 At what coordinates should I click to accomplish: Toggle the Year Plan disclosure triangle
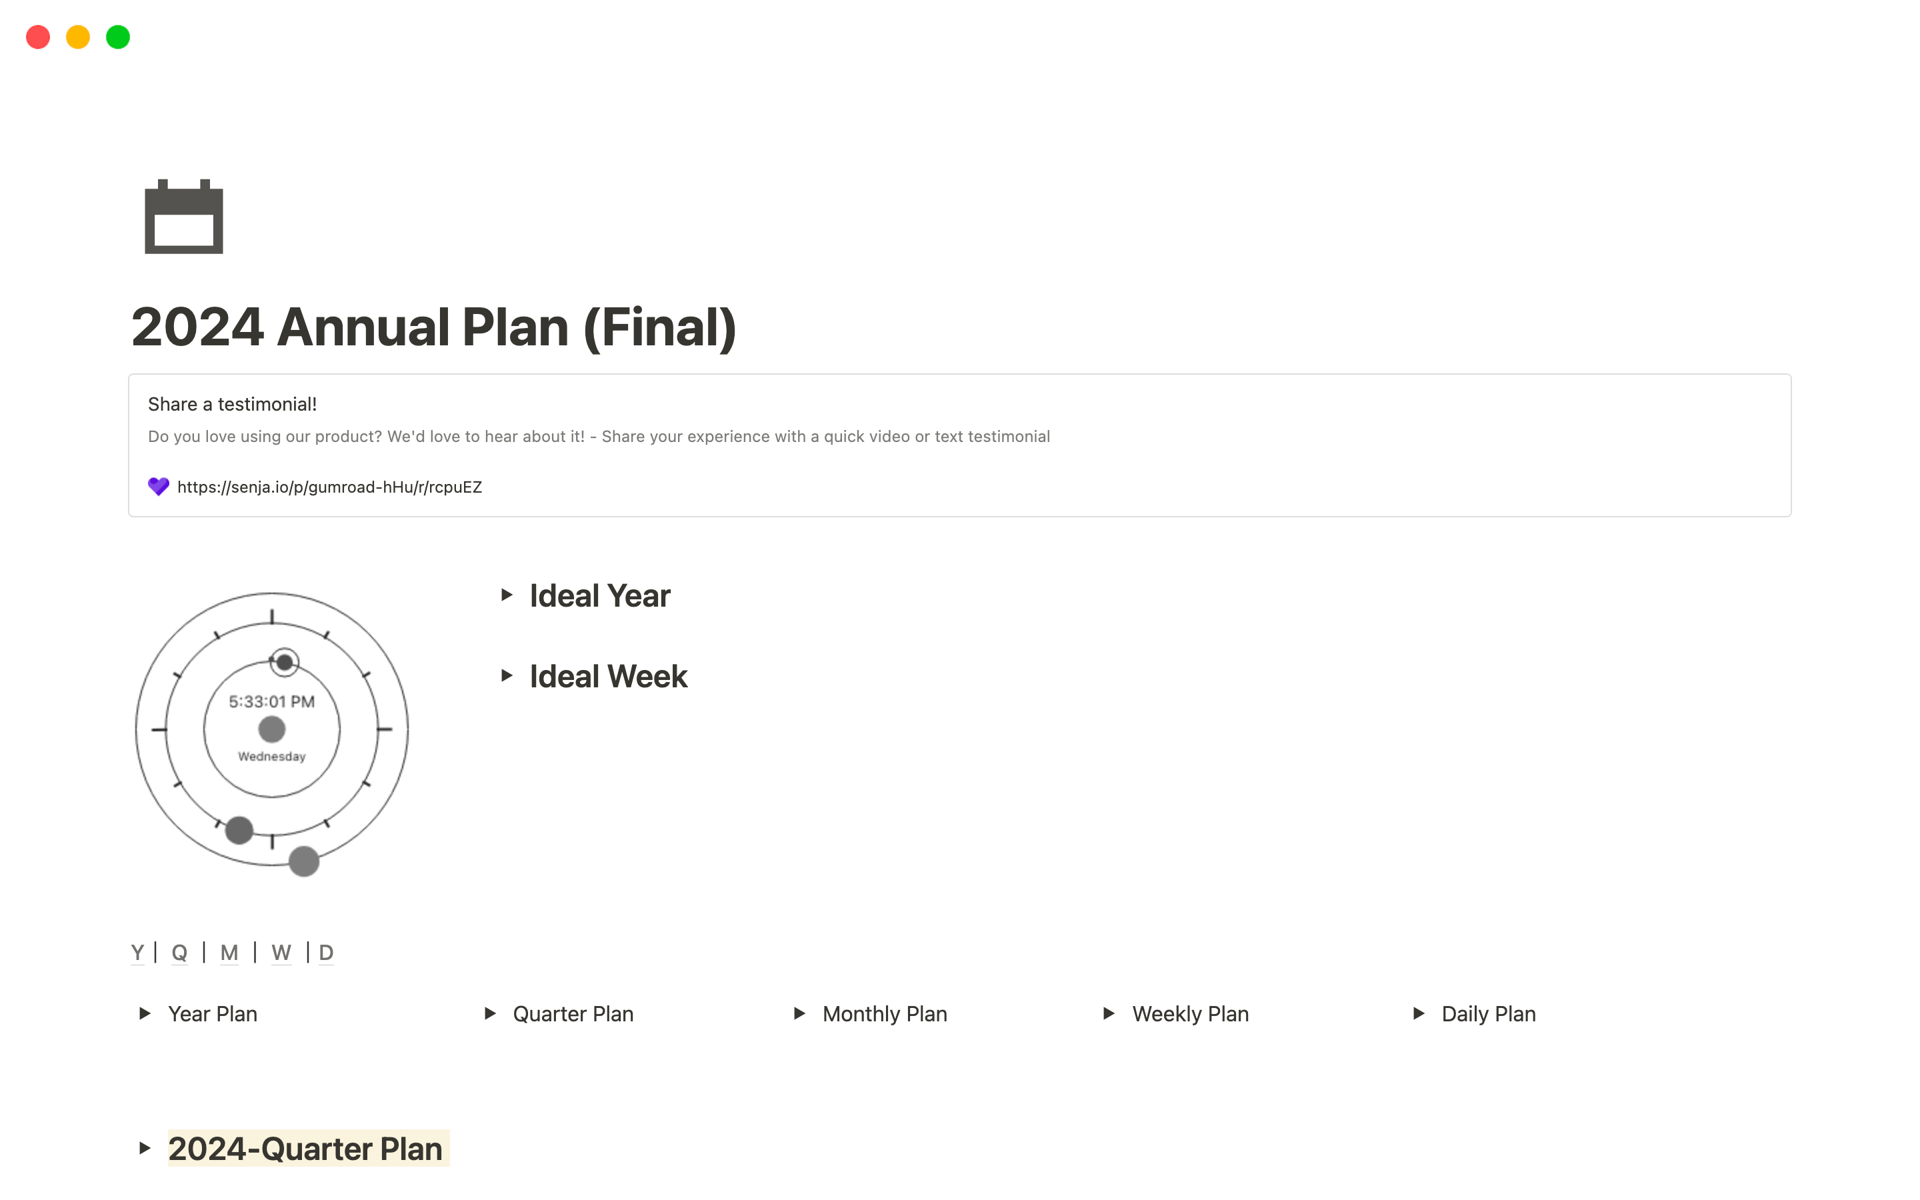coord(147,1013)
